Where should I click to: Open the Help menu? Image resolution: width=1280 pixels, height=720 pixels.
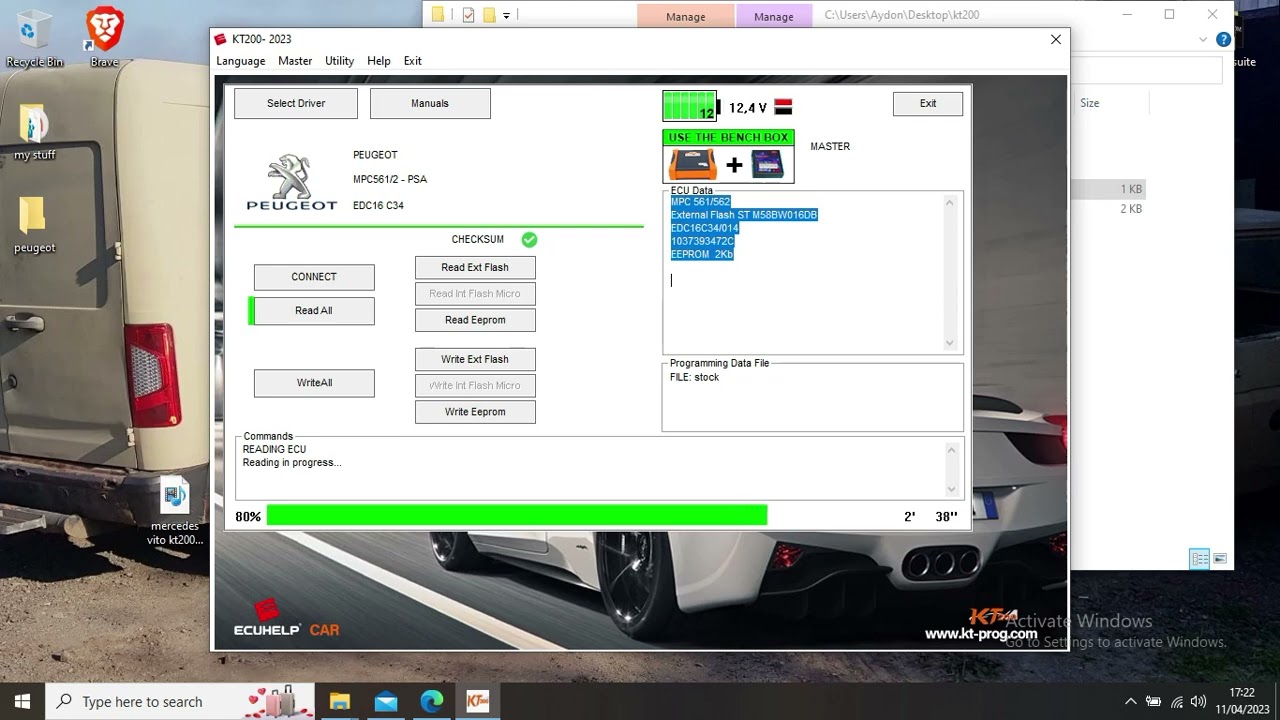(x=379, y=61)
